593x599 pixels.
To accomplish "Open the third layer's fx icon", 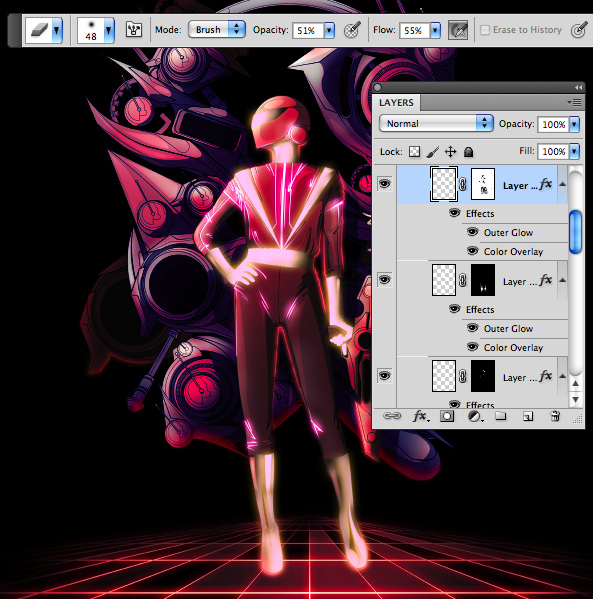I will (546, 376).
